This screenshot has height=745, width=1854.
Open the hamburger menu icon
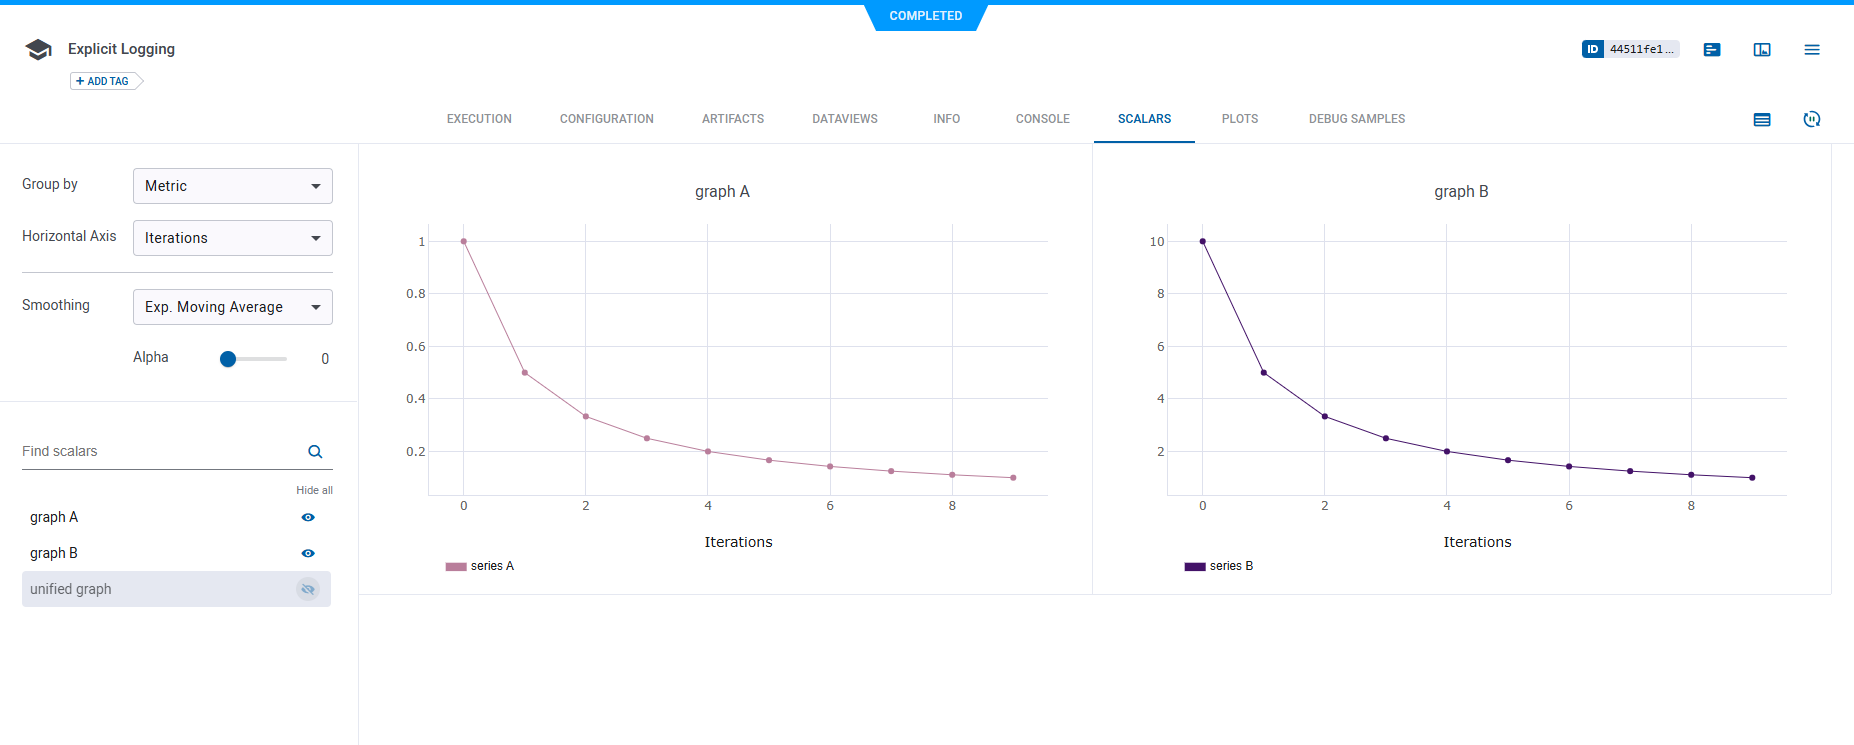[1811, 50]
